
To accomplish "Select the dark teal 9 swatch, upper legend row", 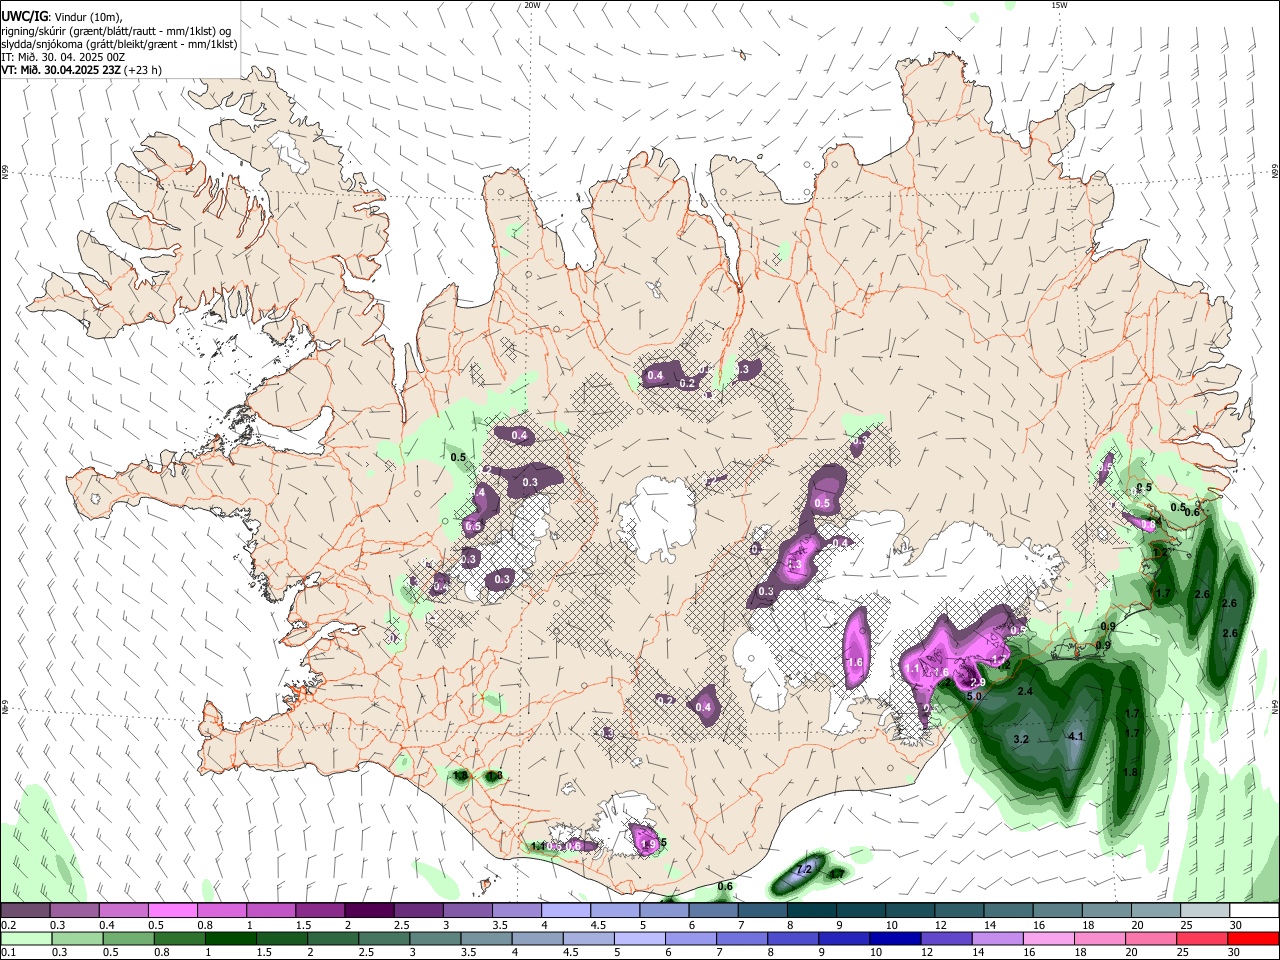I will pos(861,911).
